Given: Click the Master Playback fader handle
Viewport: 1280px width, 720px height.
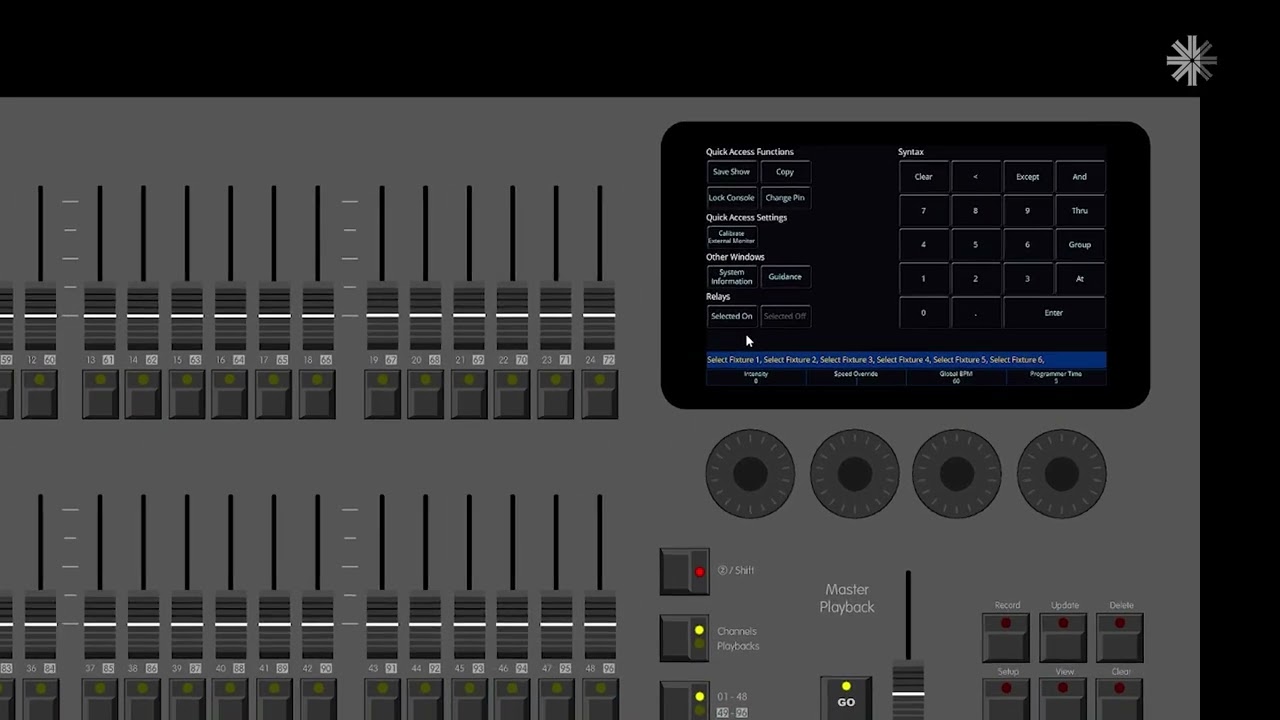Looking at the screenshot, I should click(x=908, y=692).
